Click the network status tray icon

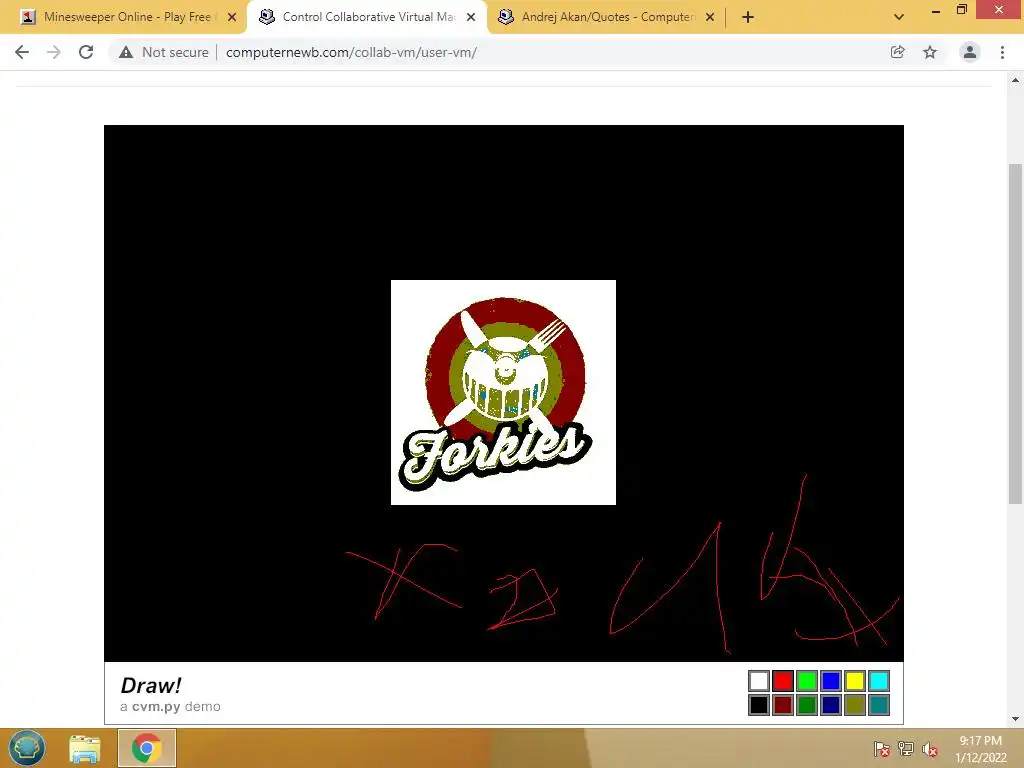(x=906, y=749)
